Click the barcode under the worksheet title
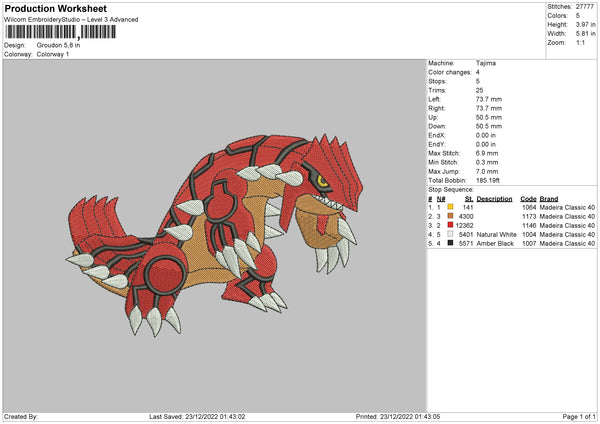 tap(60, 32)
